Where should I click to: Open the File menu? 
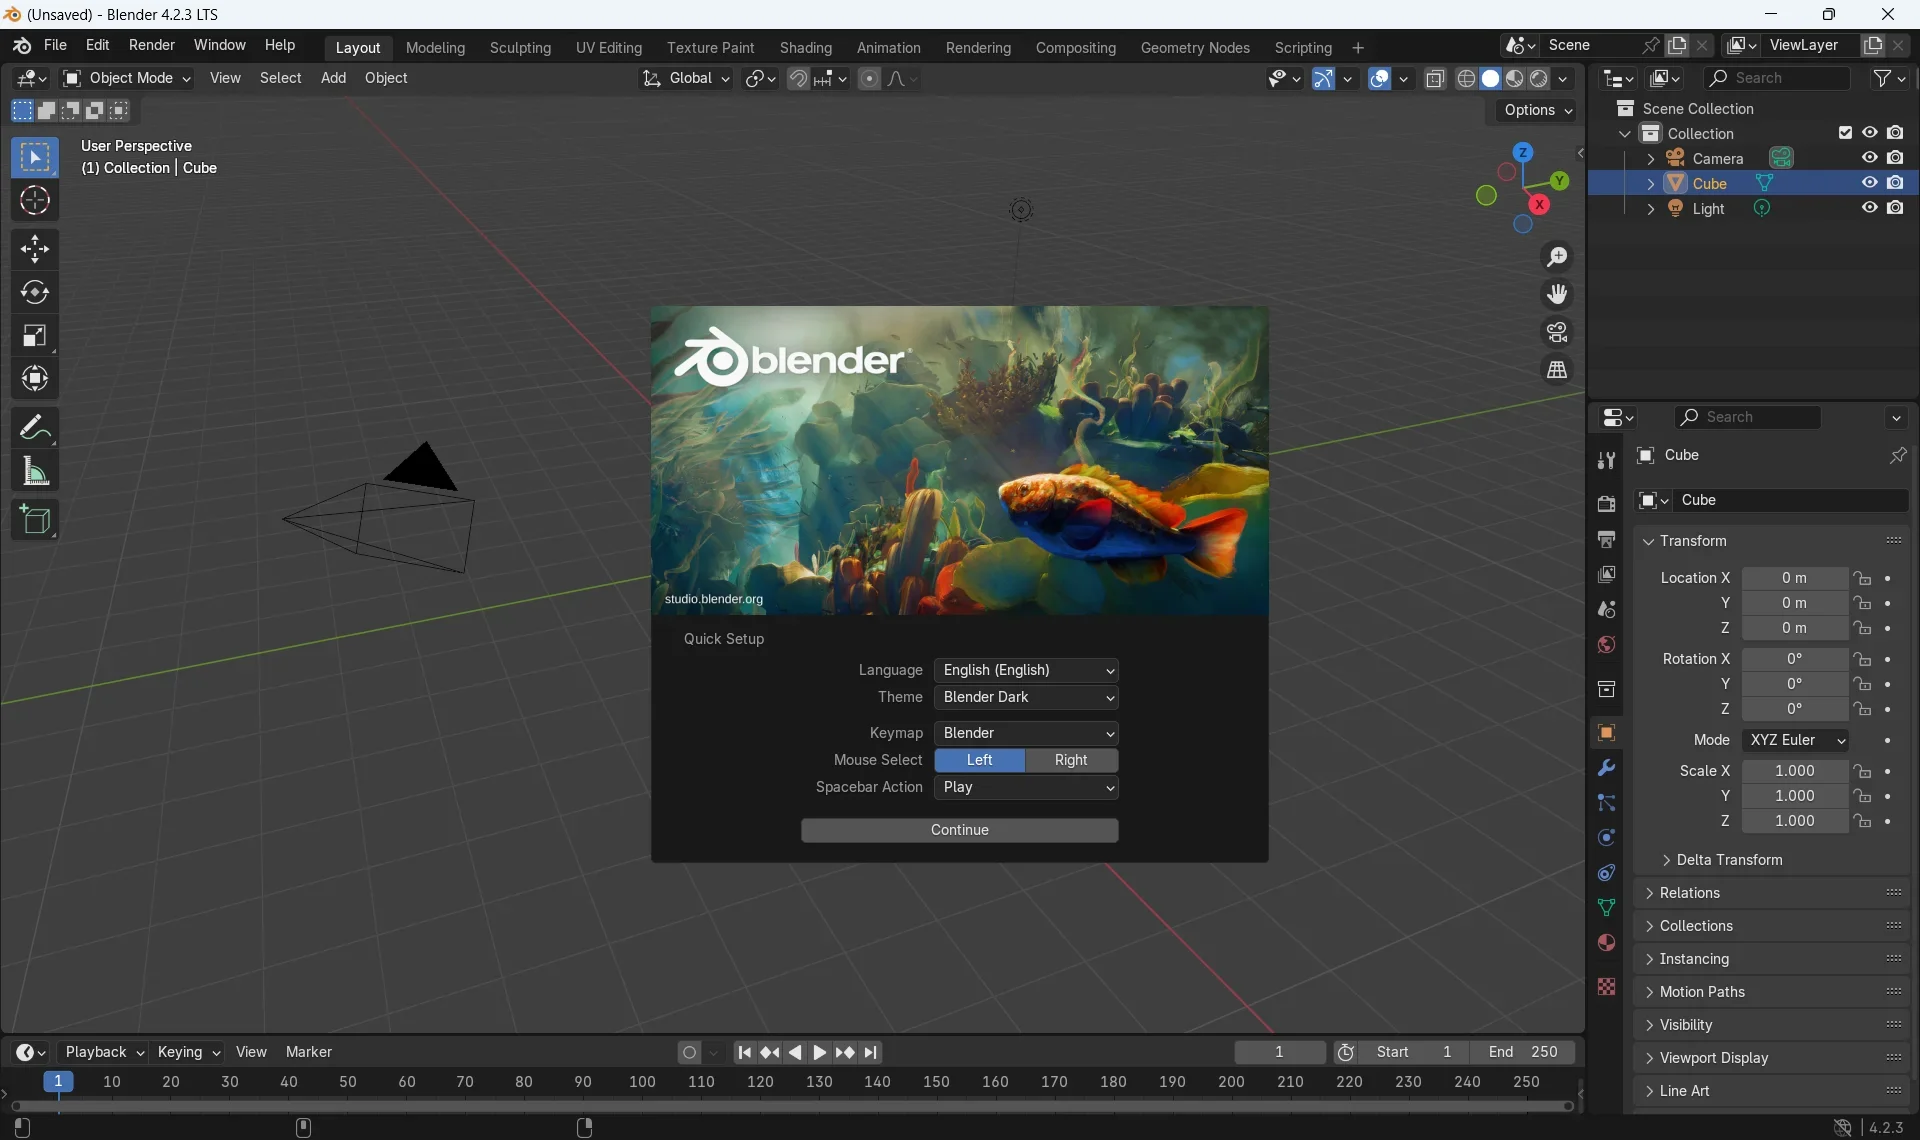[56, 46]
